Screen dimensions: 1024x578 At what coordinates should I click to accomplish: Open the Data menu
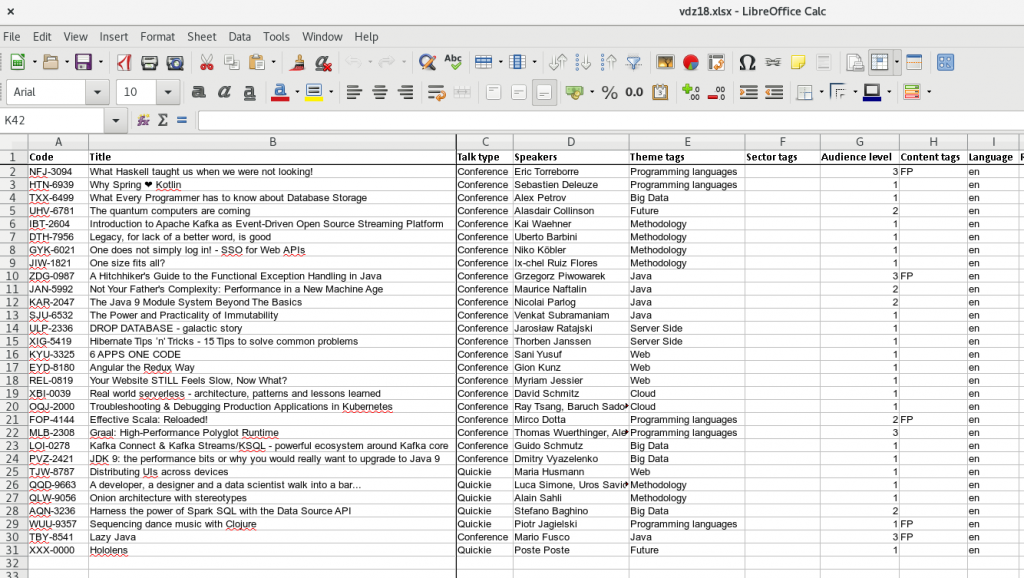click(240, 36)
